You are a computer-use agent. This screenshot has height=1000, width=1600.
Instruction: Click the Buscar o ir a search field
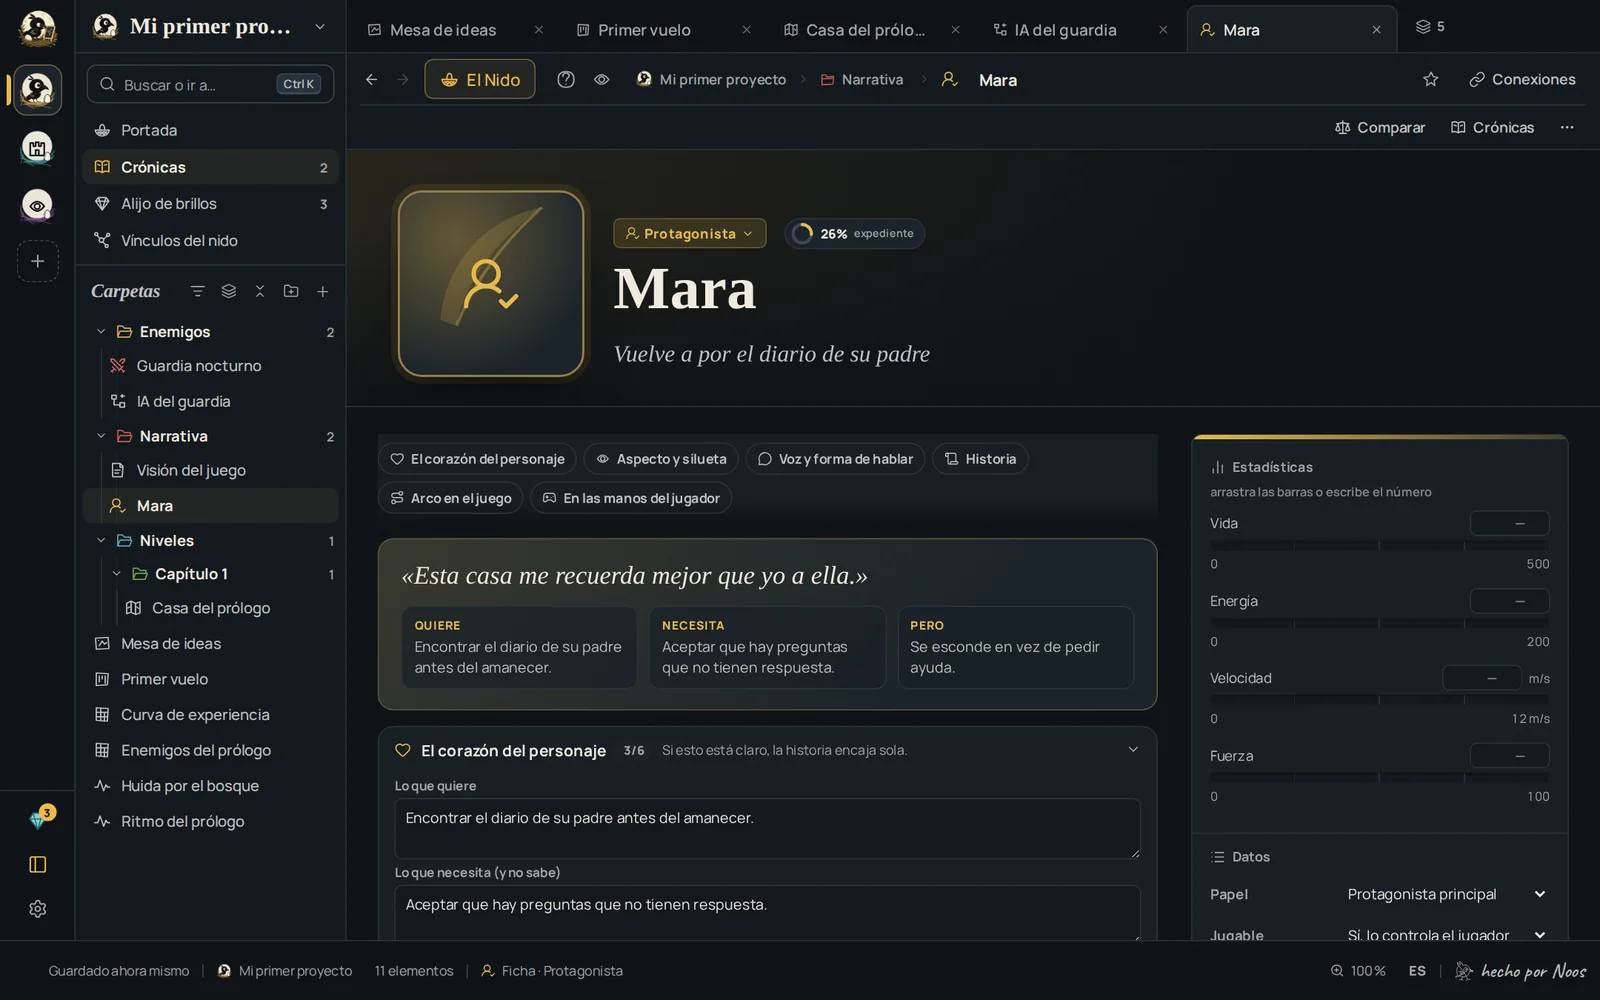210,84
